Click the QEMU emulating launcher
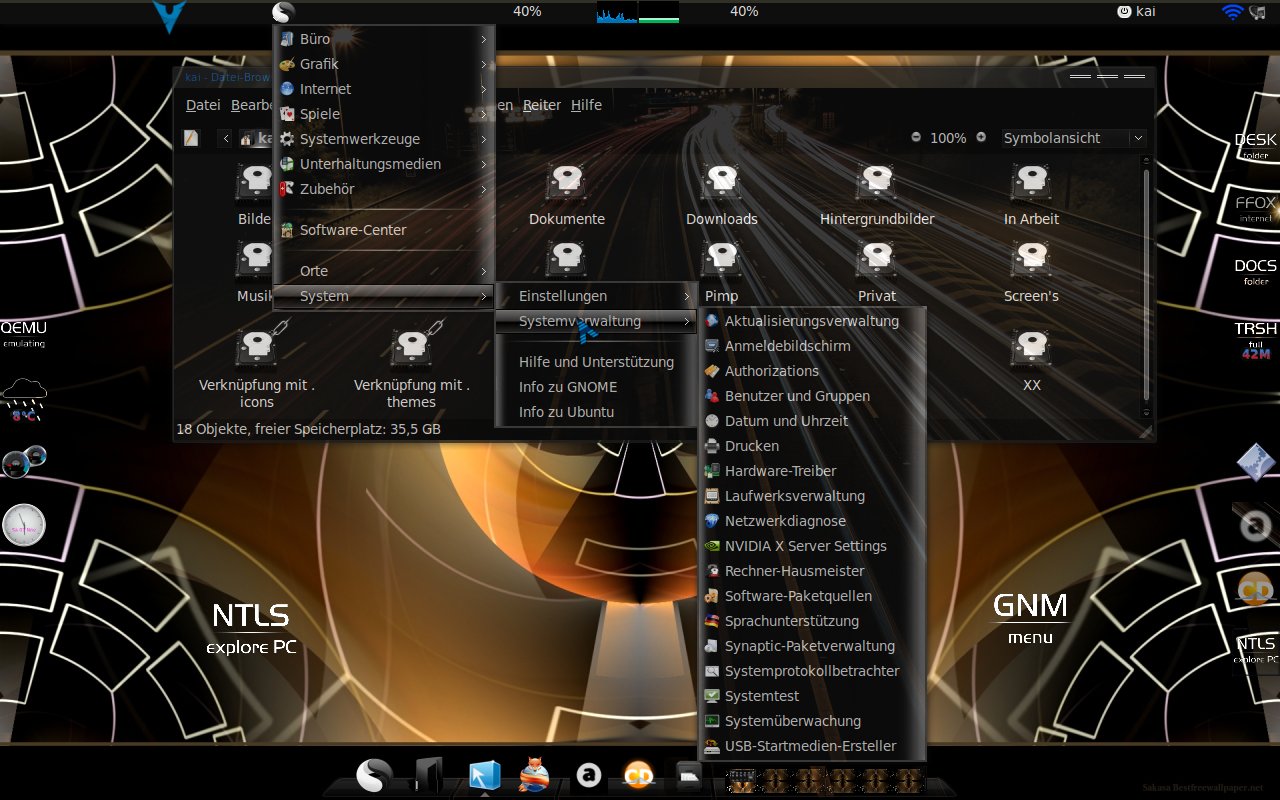This screenshot has height=800, width=1280. click(x=23, y=333)
